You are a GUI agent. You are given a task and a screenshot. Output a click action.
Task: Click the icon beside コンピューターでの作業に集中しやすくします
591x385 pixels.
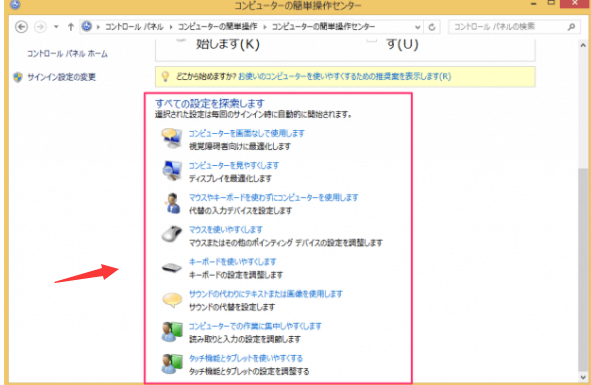(172, 332)
